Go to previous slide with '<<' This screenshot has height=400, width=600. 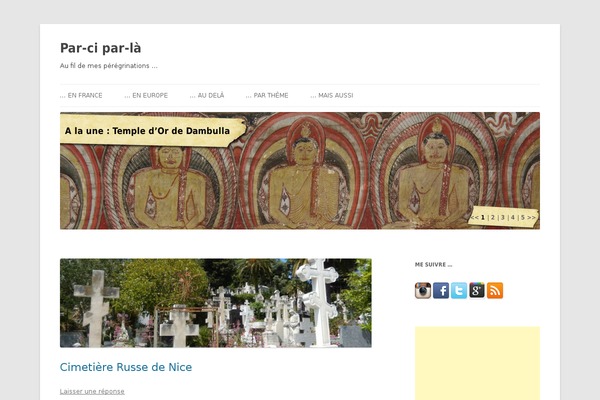point(474,217)
